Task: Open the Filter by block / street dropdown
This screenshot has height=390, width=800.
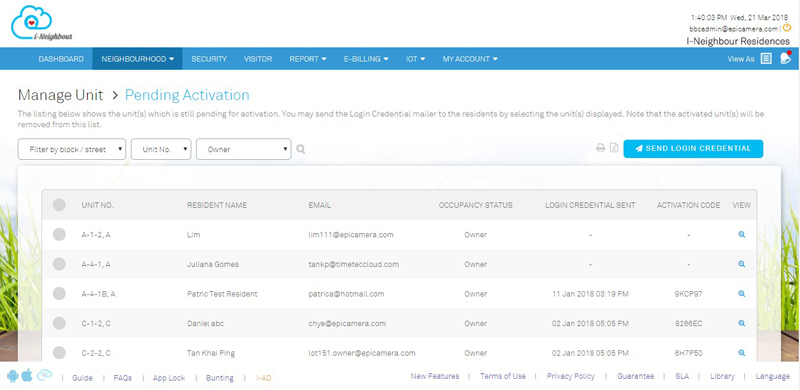Action: coord(72,150)
